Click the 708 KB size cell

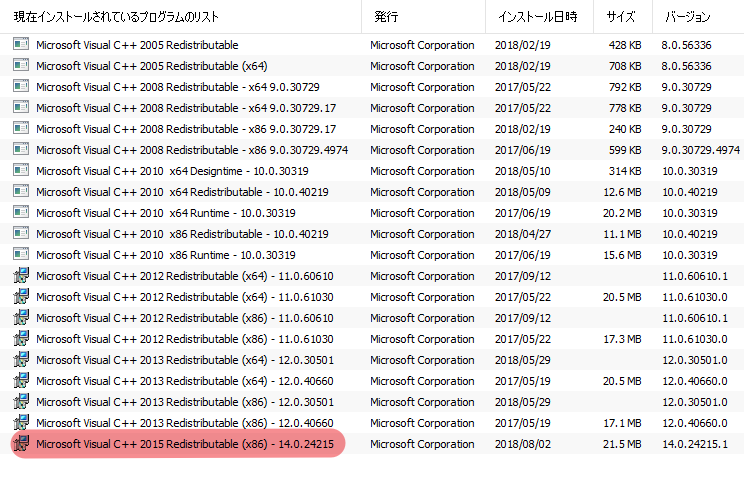pyautogui.click(x=625, y=66)
